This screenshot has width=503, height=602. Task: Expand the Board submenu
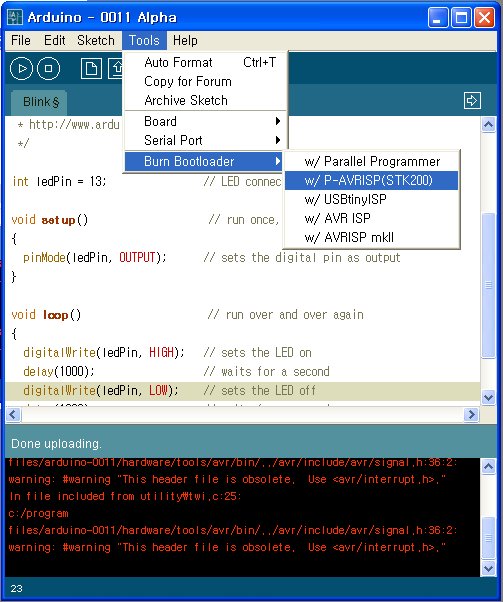(x=206, y=121)
